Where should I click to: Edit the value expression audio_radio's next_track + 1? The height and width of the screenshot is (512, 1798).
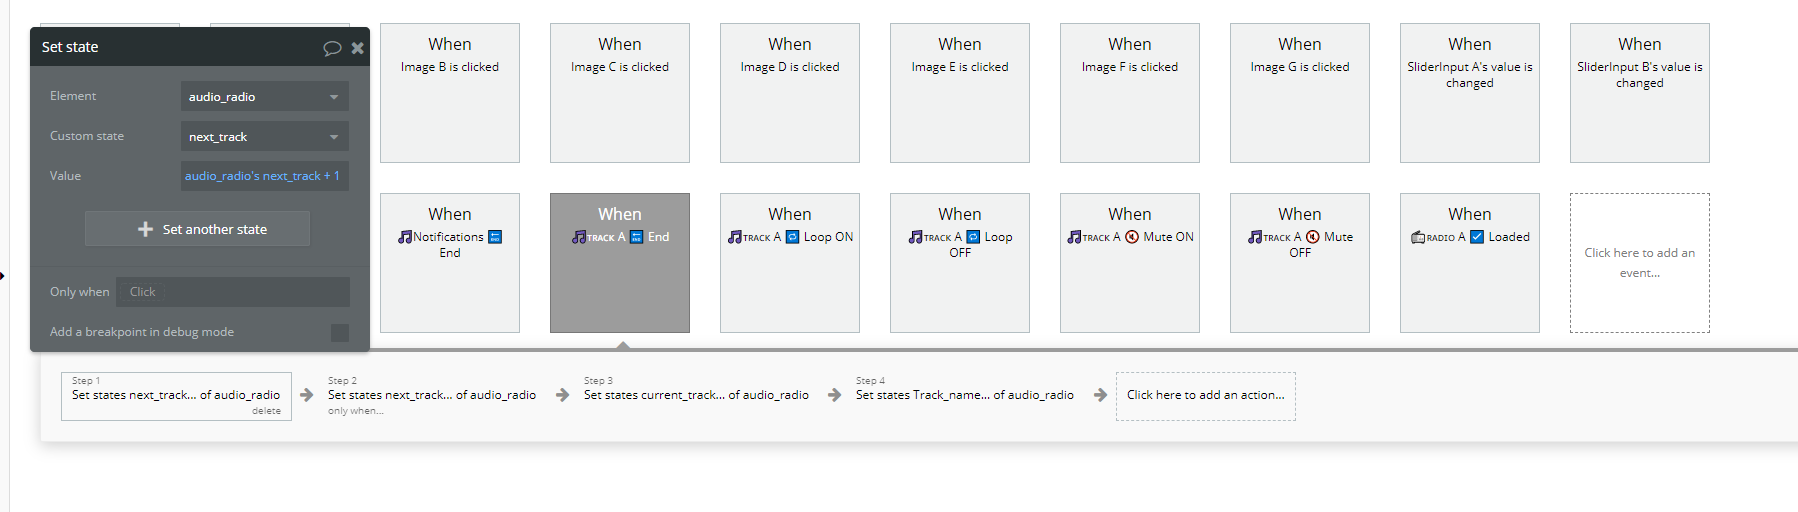coord(264,176)
